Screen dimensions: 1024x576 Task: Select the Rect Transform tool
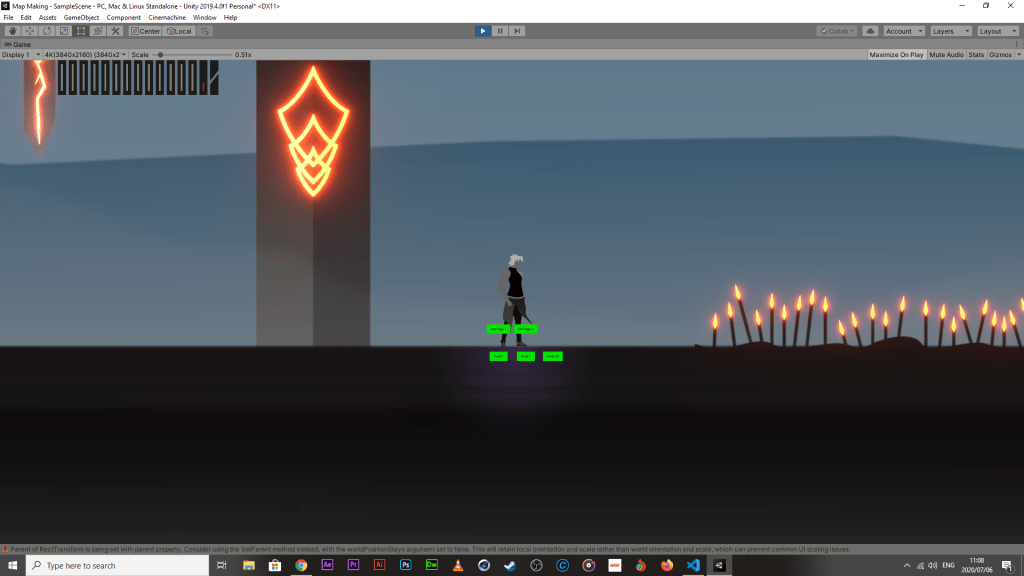81,31
